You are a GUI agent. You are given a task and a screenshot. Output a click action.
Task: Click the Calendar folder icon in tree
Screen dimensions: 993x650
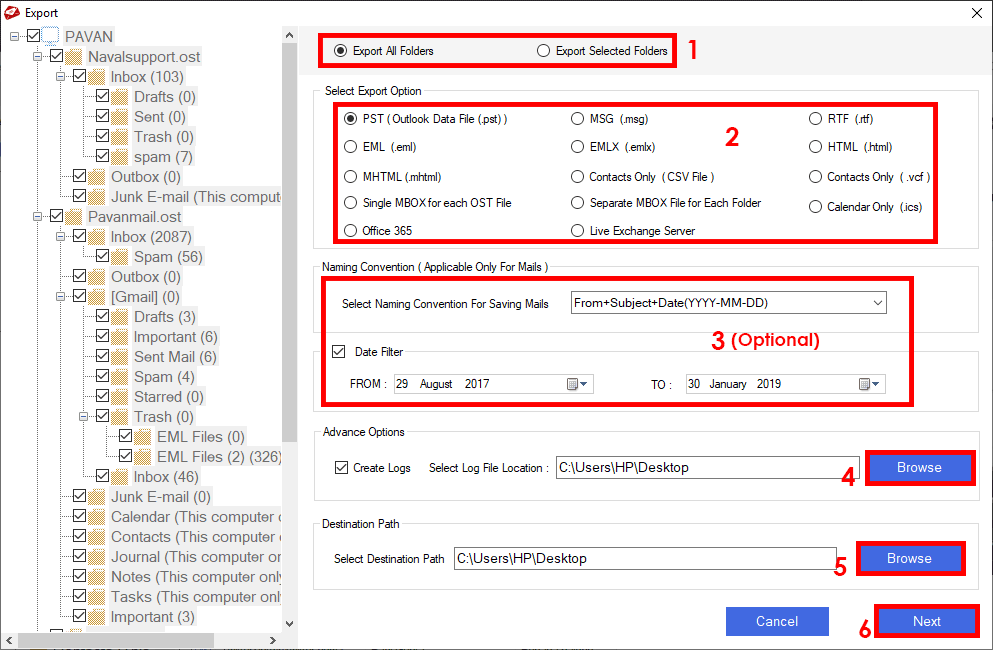[97, 517]
